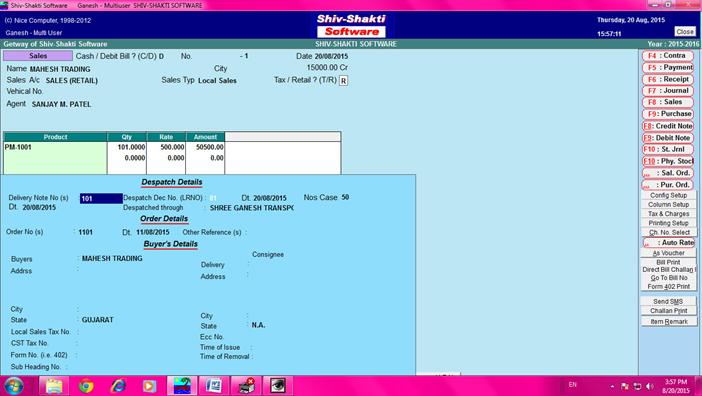This screenshot has width=702, height=396.
Task: Click the Delivery Note No field showing 101
Action: pyautogui.click(x=101, y=198)
